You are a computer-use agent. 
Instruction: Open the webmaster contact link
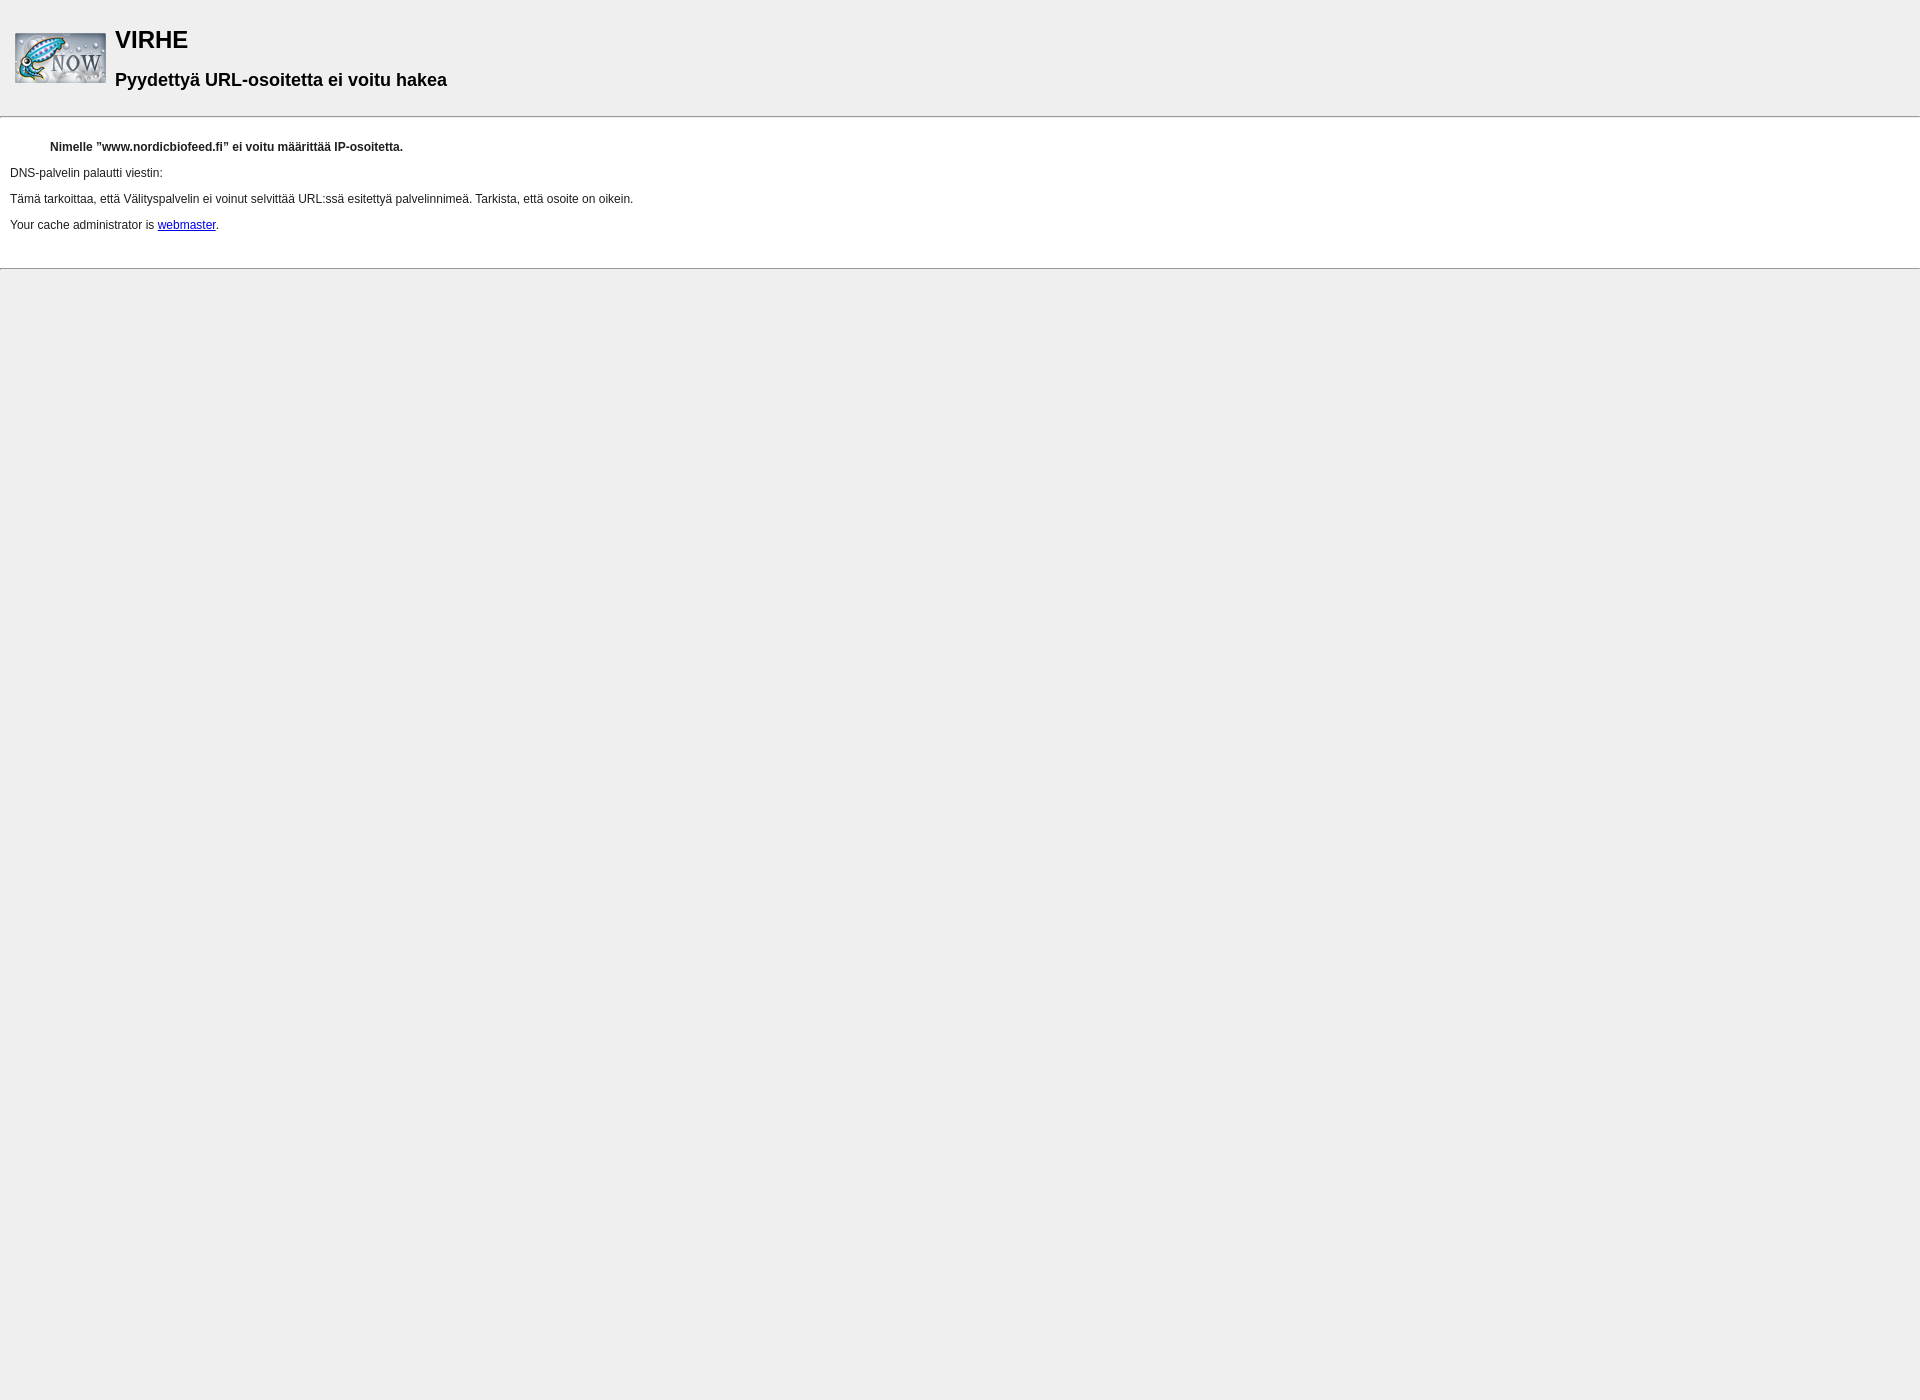click(185, 224)
